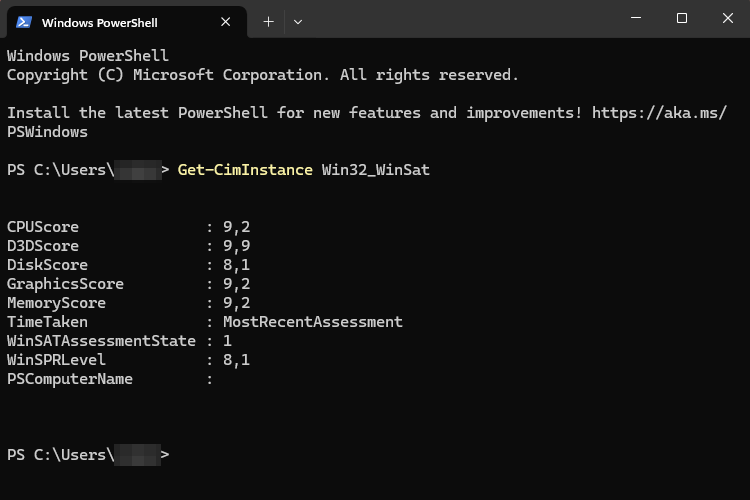Open a new tab with the plus button

268,22
